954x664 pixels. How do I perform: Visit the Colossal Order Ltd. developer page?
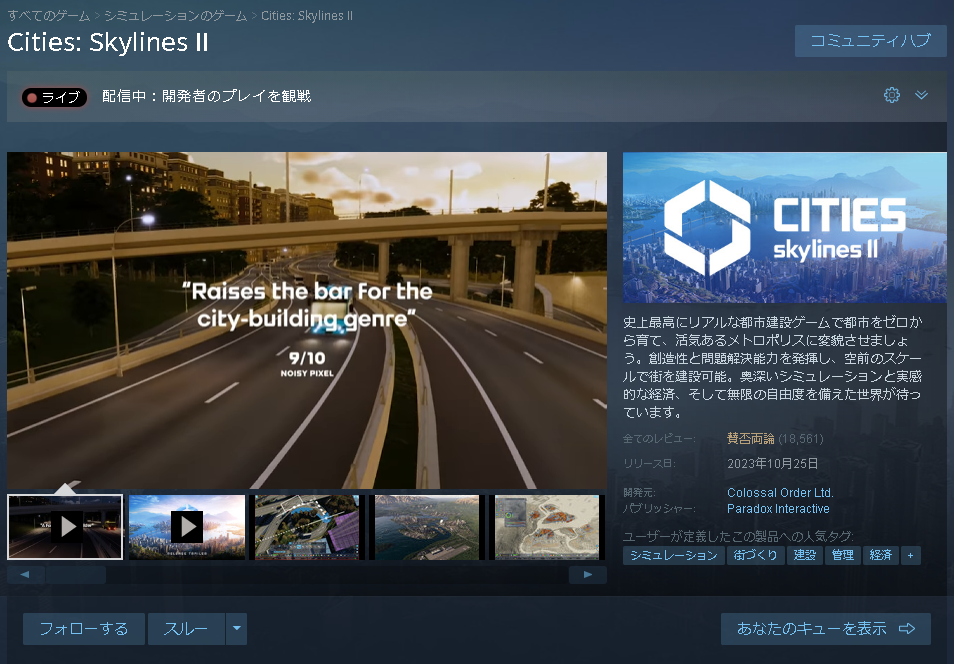(x=780, y=492)
